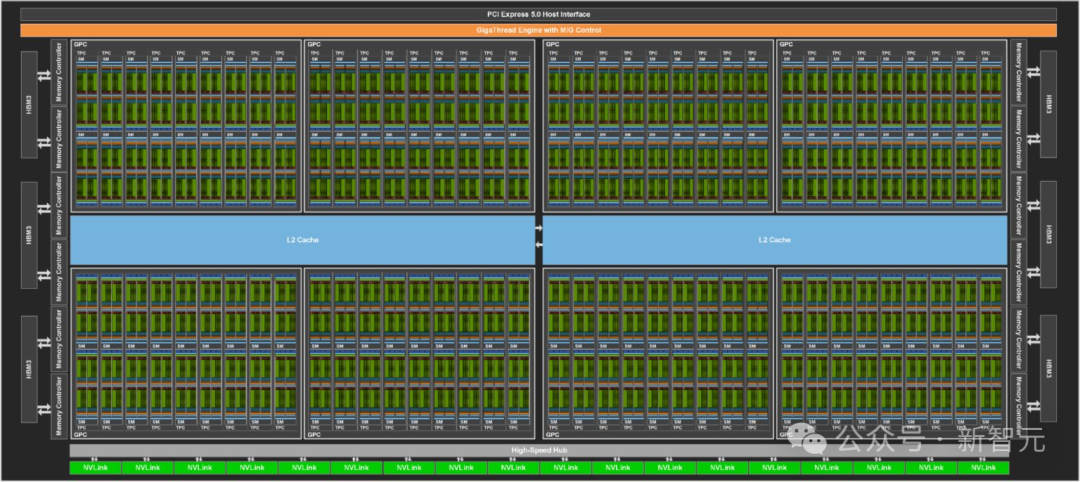Click the GPC label of the bottom-left cluster
Viewport: 1080px width, 482px height.
(x=79, y=434)
